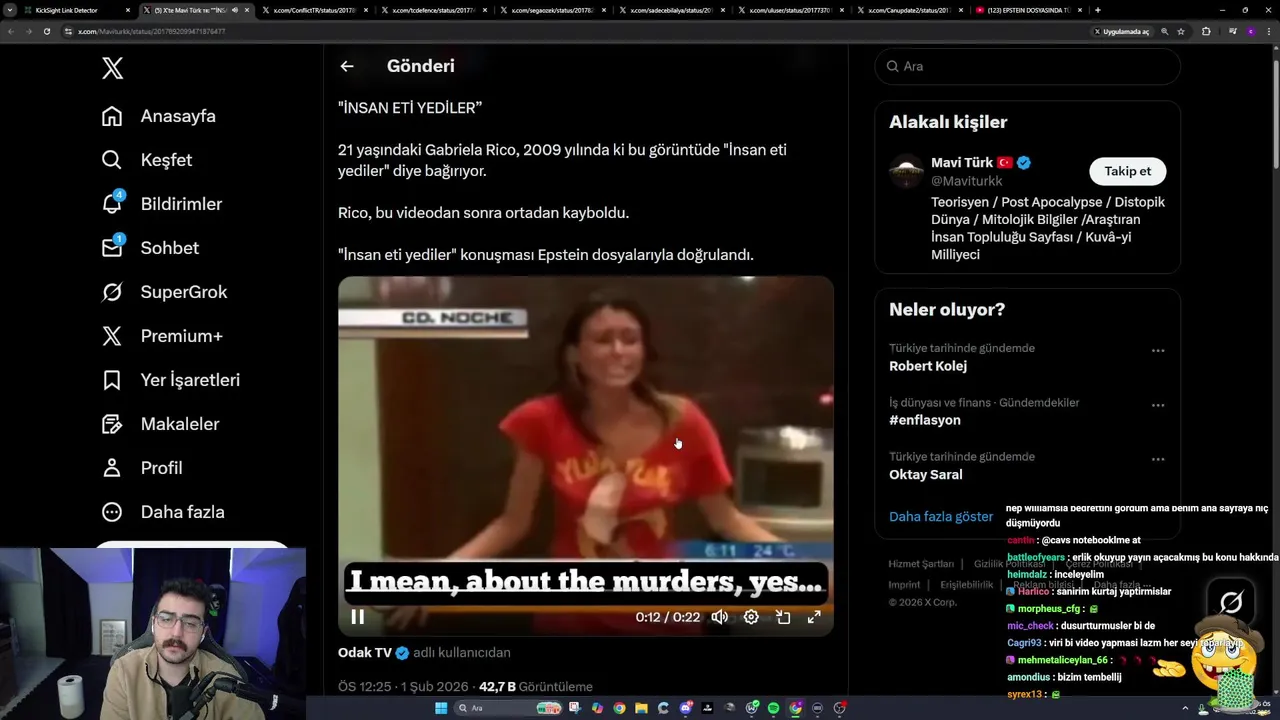Open the Robert Kolej trending topic
1280x720 pixels.
(928, 366)
